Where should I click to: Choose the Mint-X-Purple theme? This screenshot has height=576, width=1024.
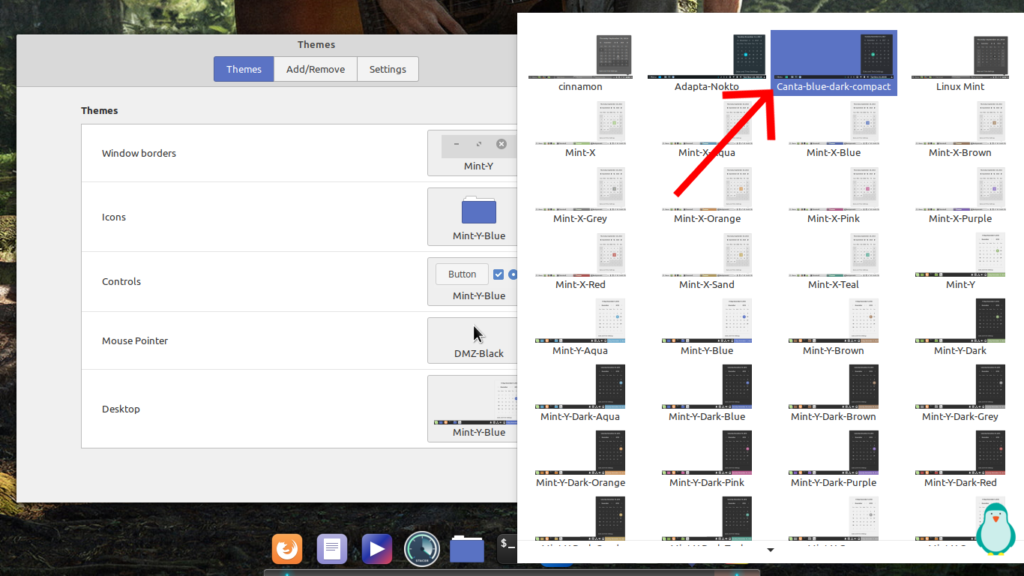[x=960, y=195]
